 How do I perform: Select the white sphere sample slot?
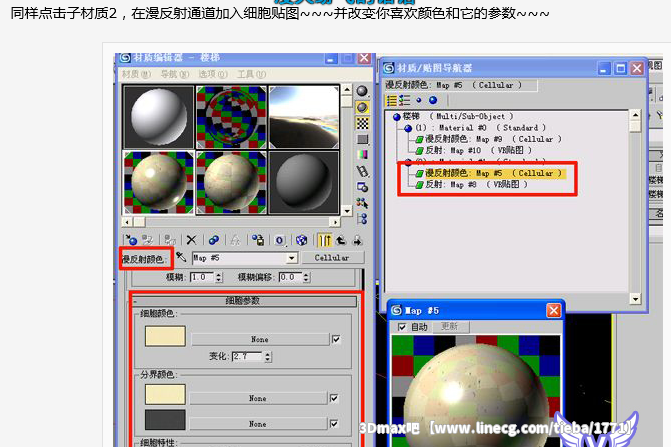click(x=158, y=117)
